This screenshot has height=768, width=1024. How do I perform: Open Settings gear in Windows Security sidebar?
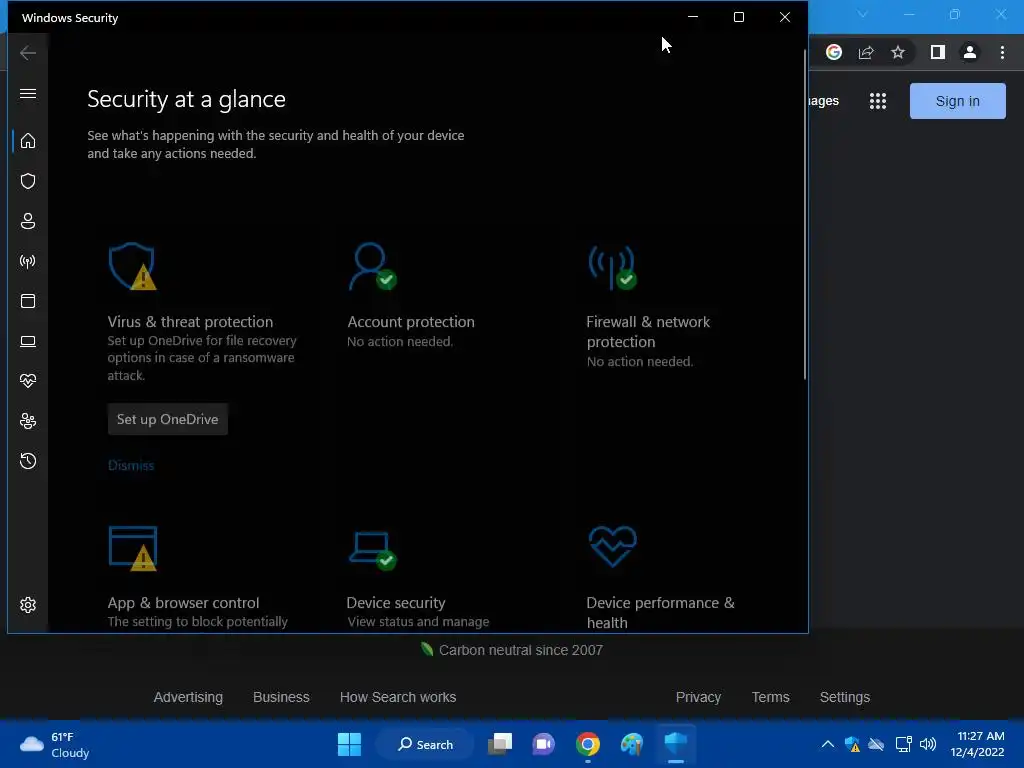pos(28,605)
